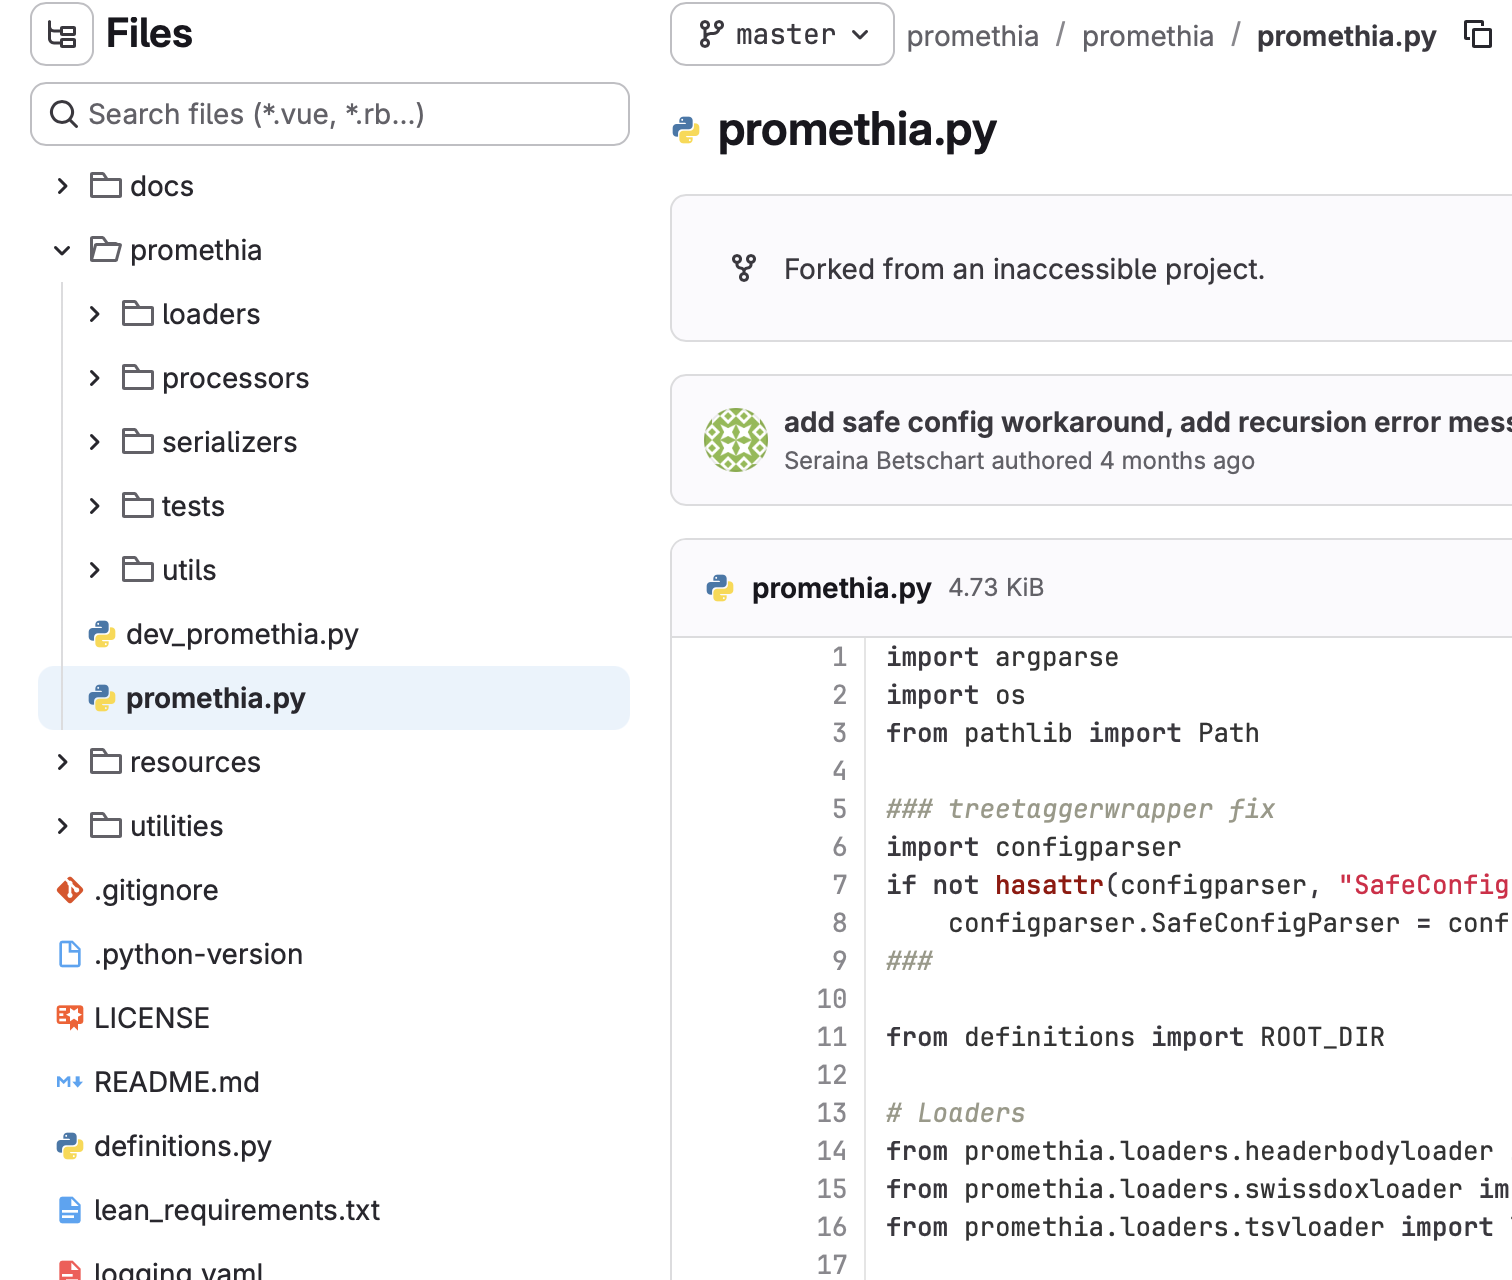Screen dimensions: 1512x1280
Task: Click line number 14 in the code
Action: click(832, 1151)
